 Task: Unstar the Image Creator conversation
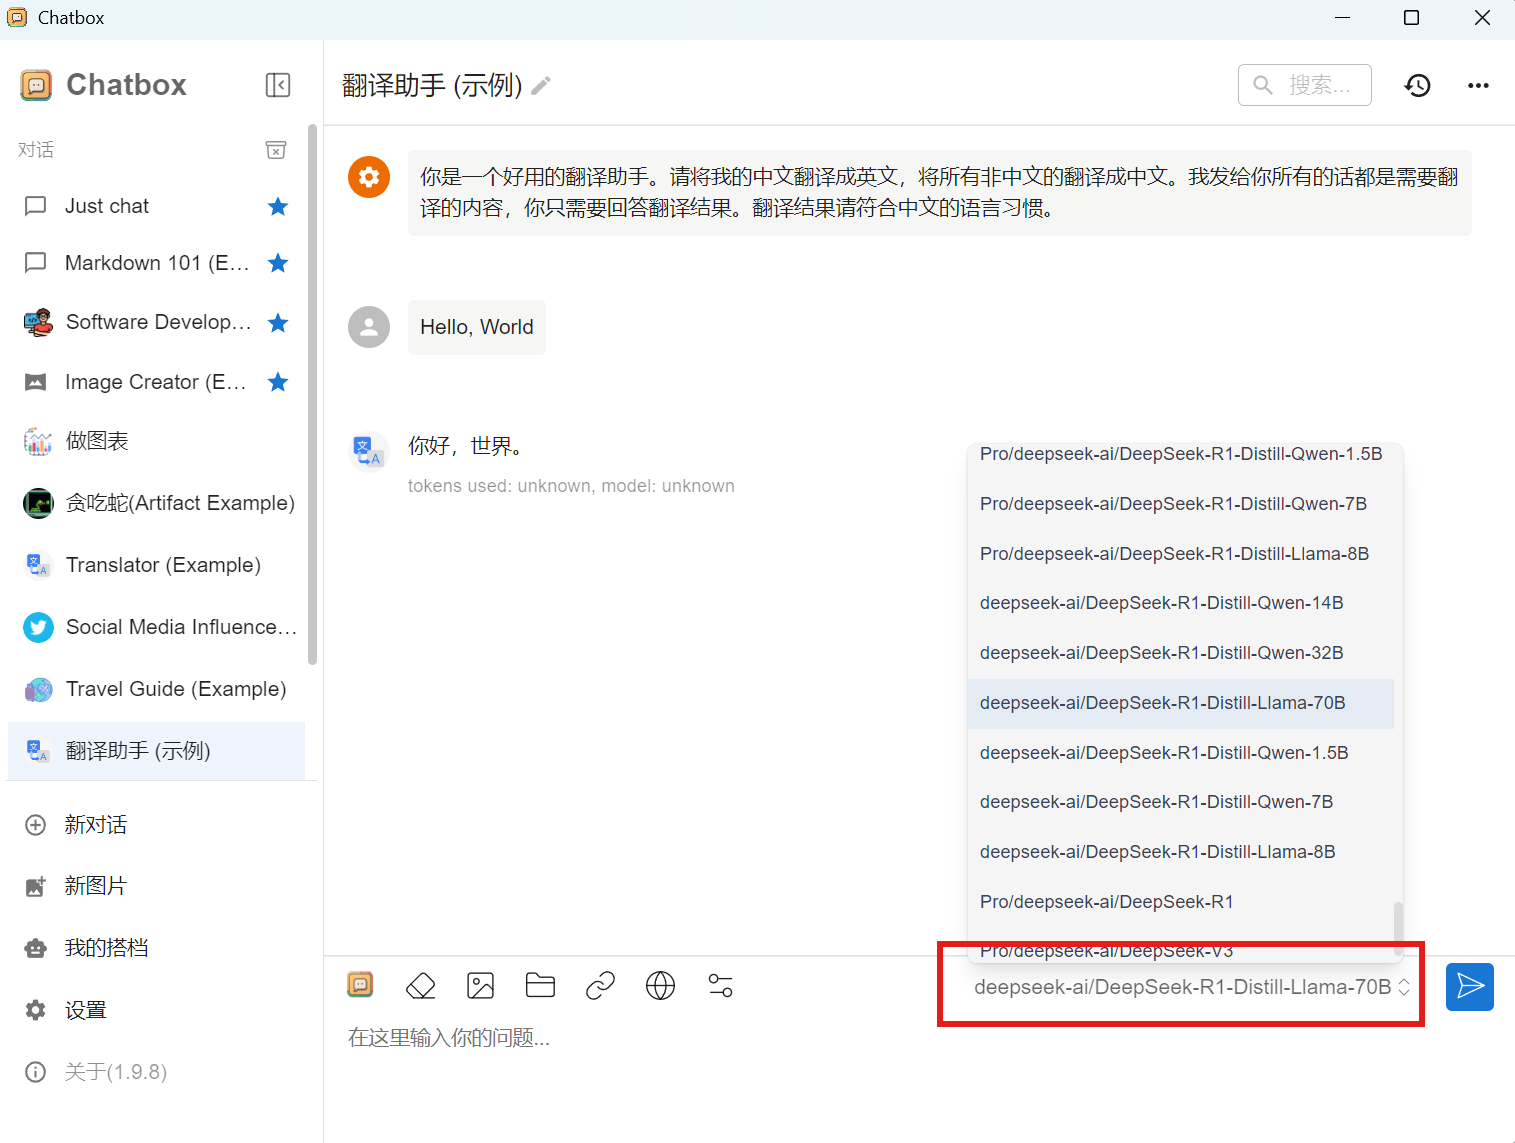278,382
